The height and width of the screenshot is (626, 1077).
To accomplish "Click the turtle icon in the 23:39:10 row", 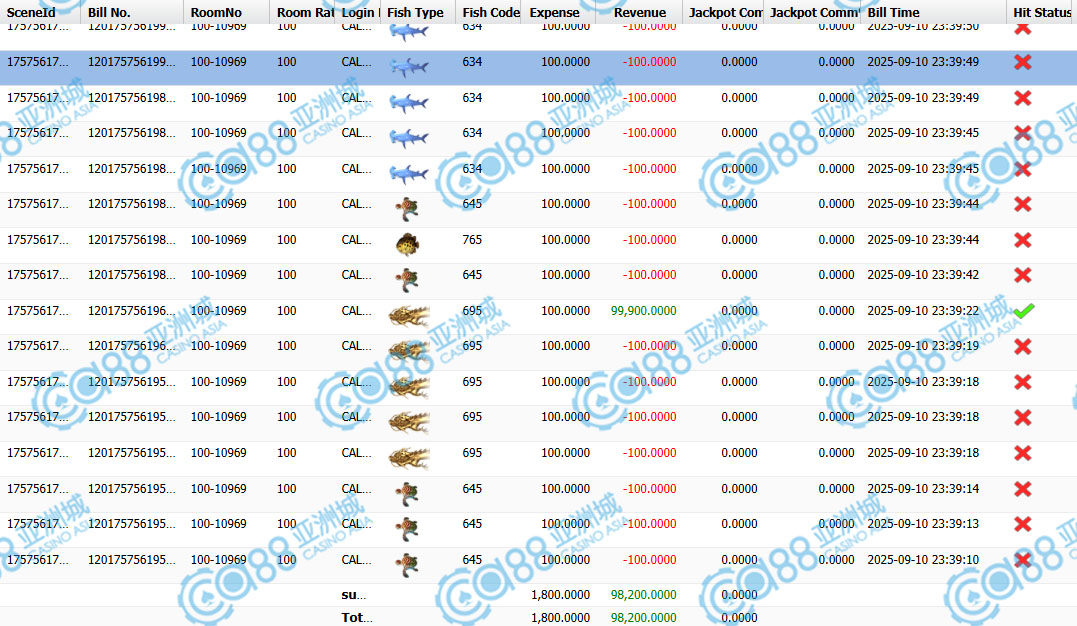I will [x=406, y=561].
